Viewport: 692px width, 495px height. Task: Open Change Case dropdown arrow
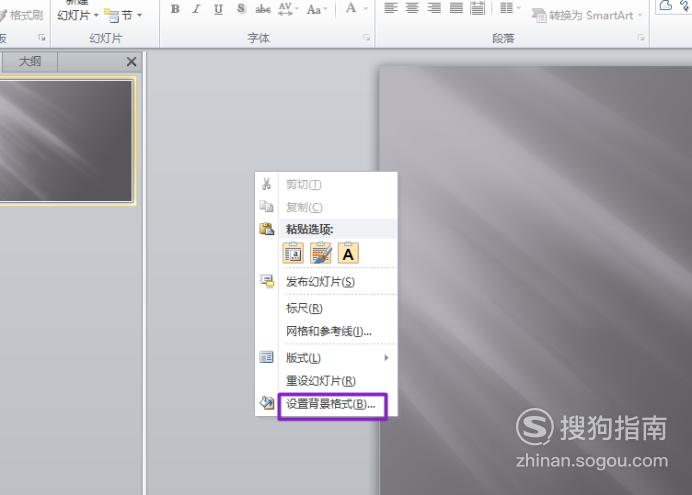coord(326,9)
